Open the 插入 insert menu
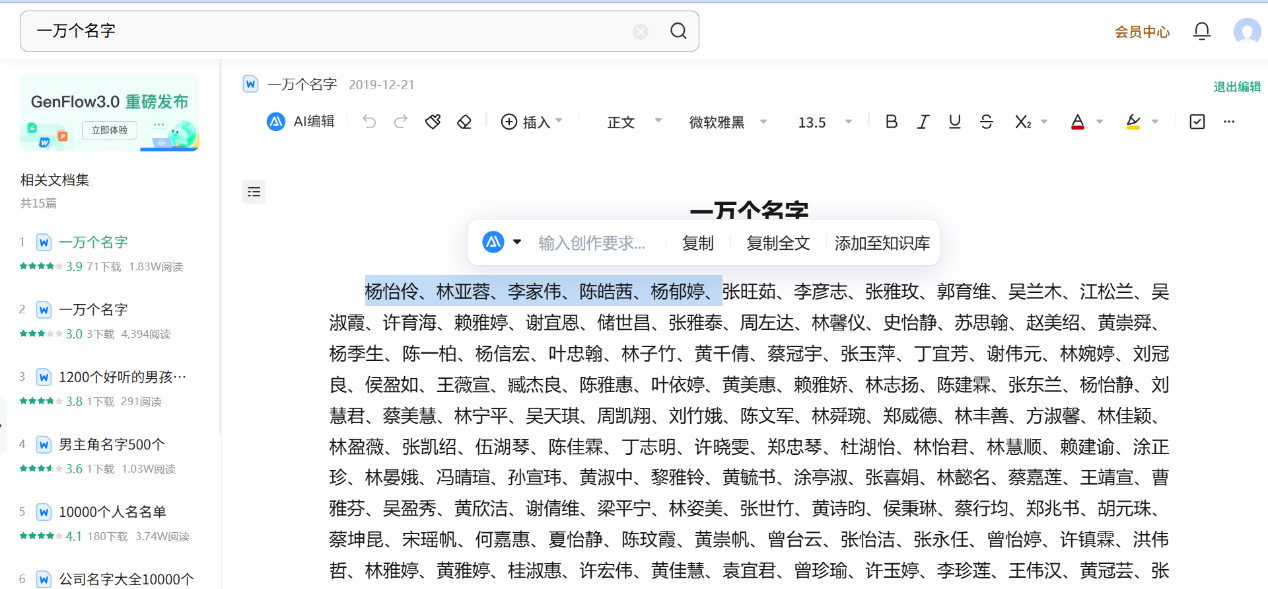1268x589 pixels. tap(532, 122)
